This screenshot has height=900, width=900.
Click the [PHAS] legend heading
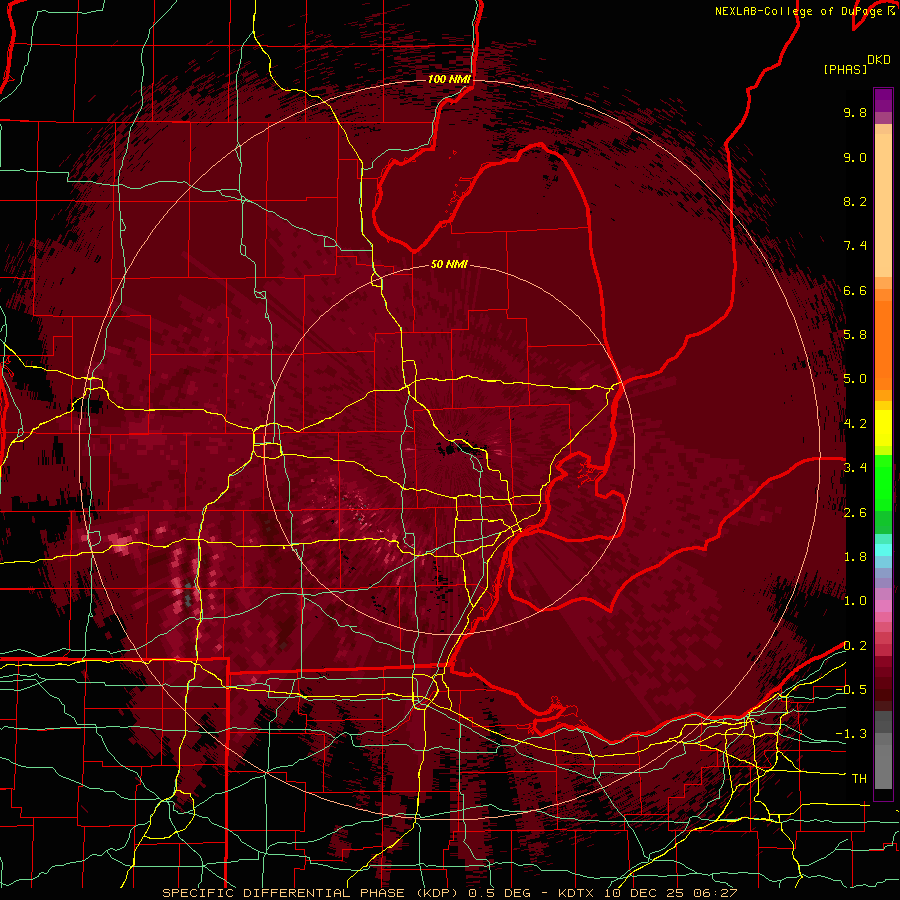845,69
